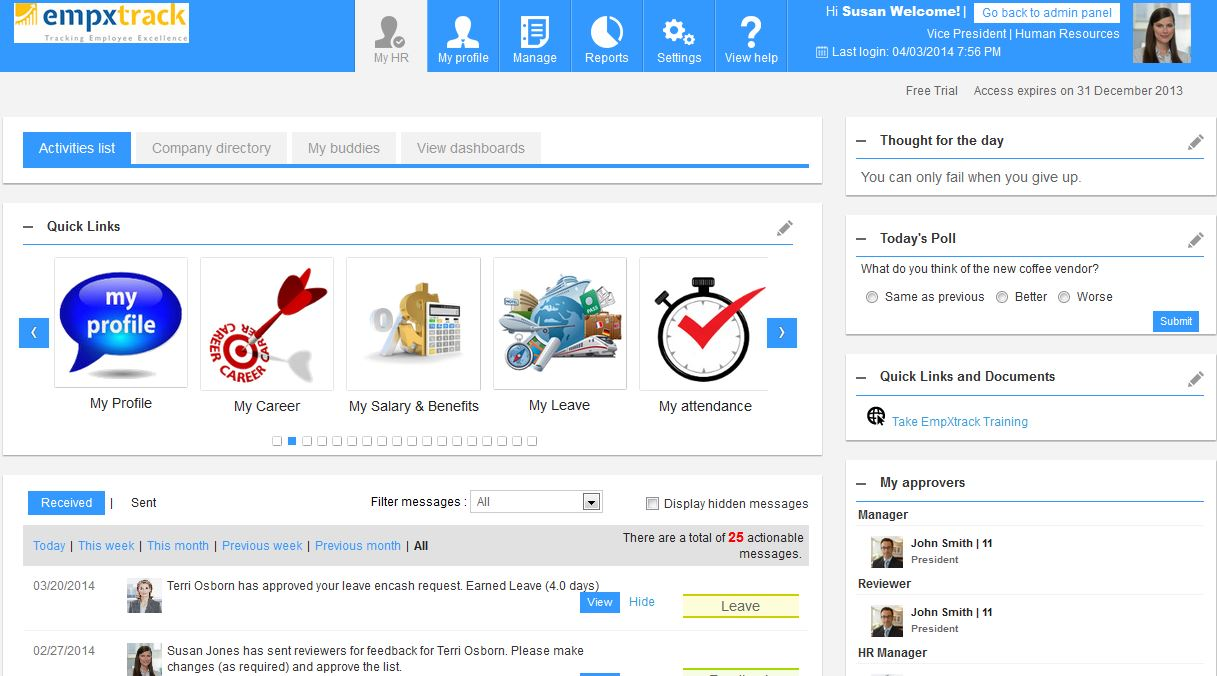The height and width of the screenshot is (676, 1217).
Task: Select the Better poll option
Action: (x=1001, y=296)
